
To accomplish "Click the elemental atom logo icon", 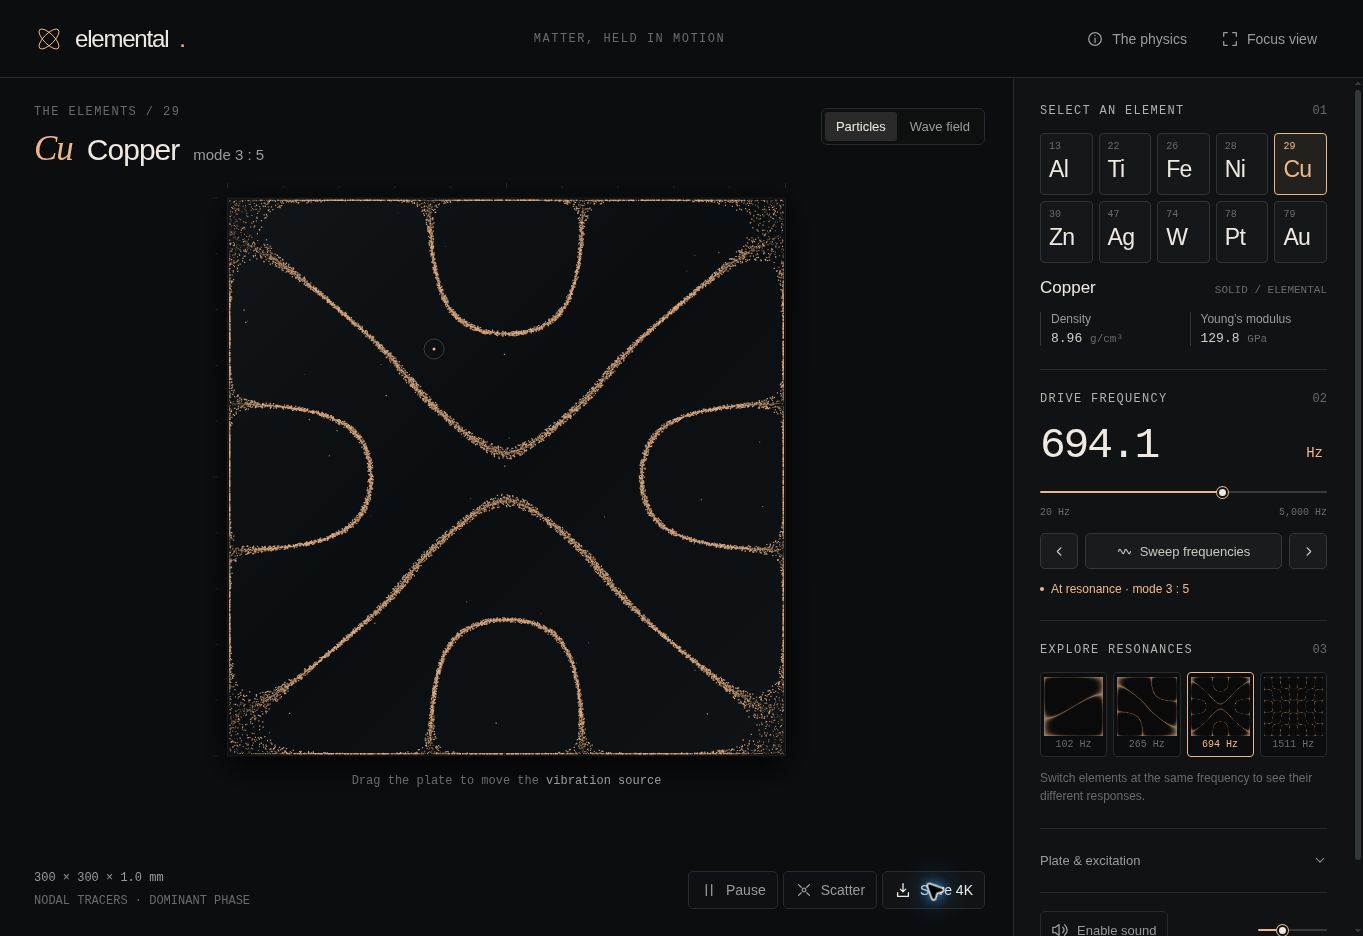I will pos(49,39).
